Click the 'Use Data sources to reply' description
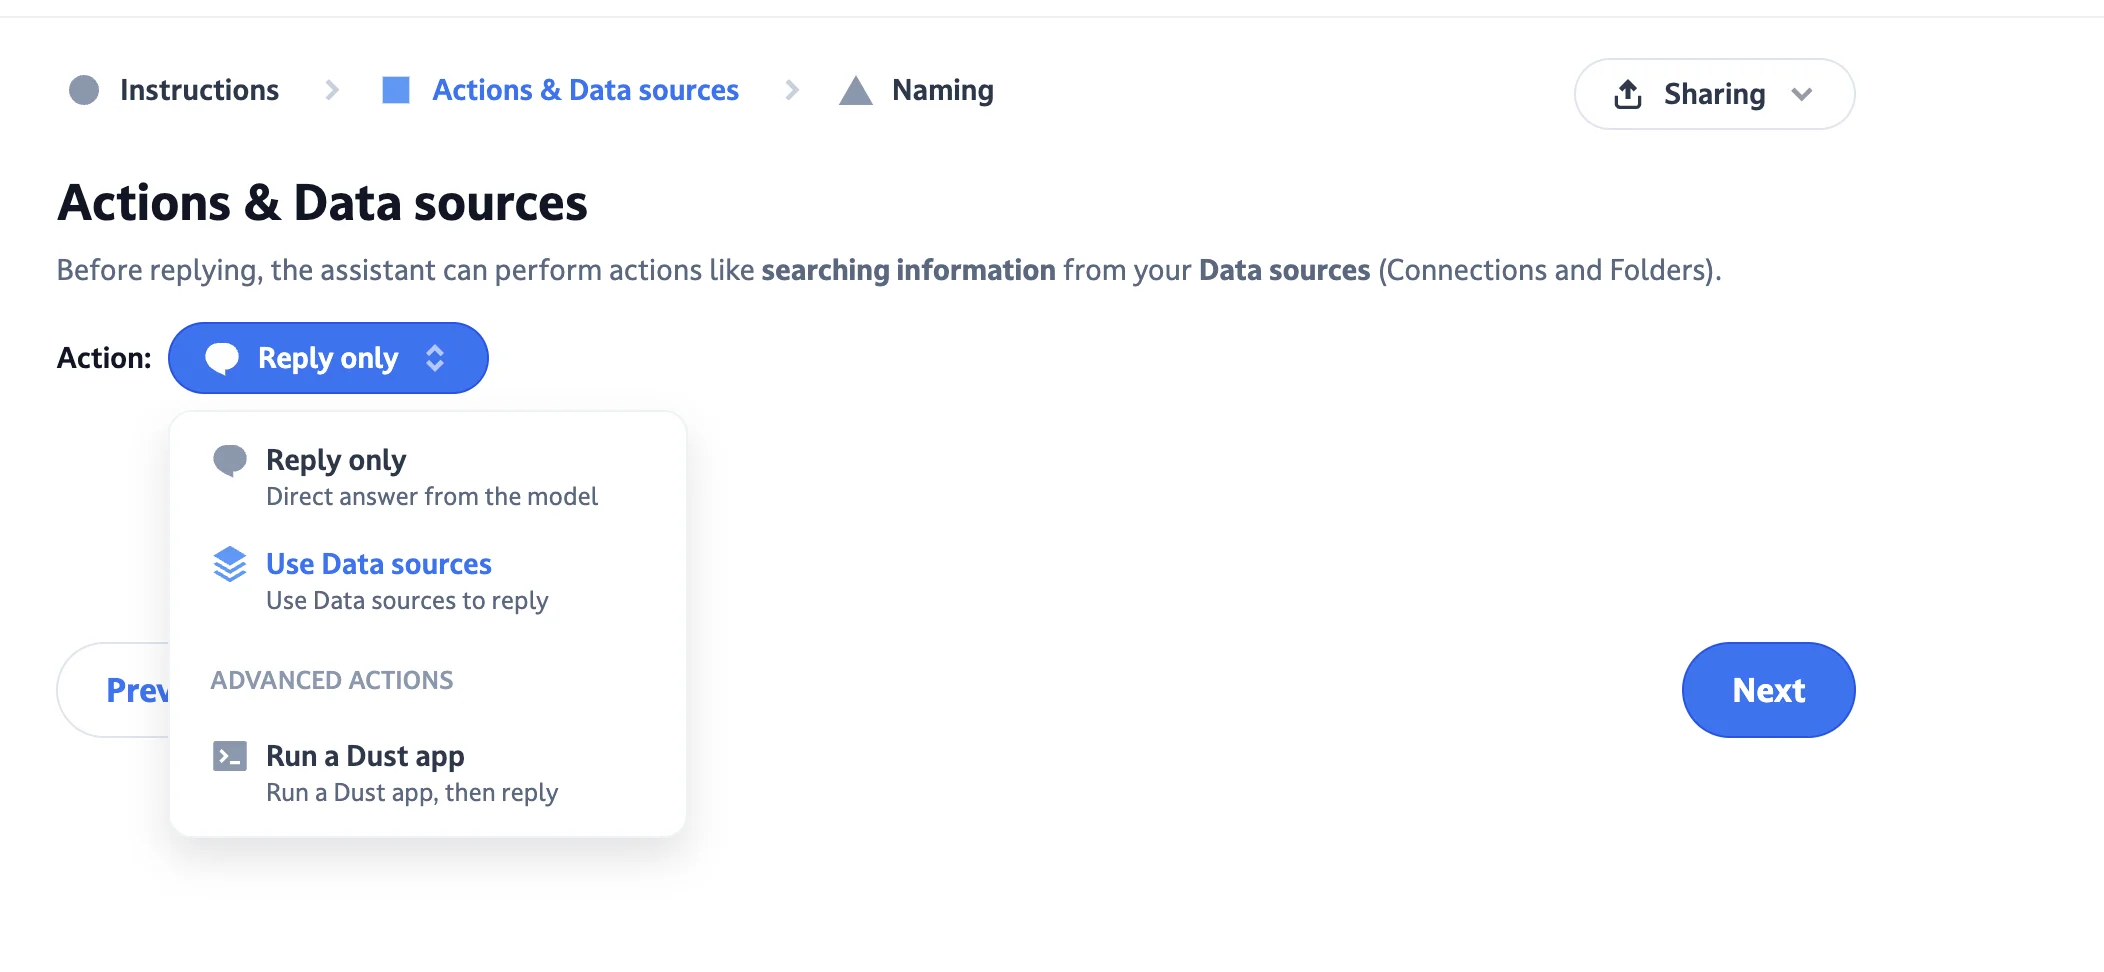The image size is (2104, 972). 407,601
